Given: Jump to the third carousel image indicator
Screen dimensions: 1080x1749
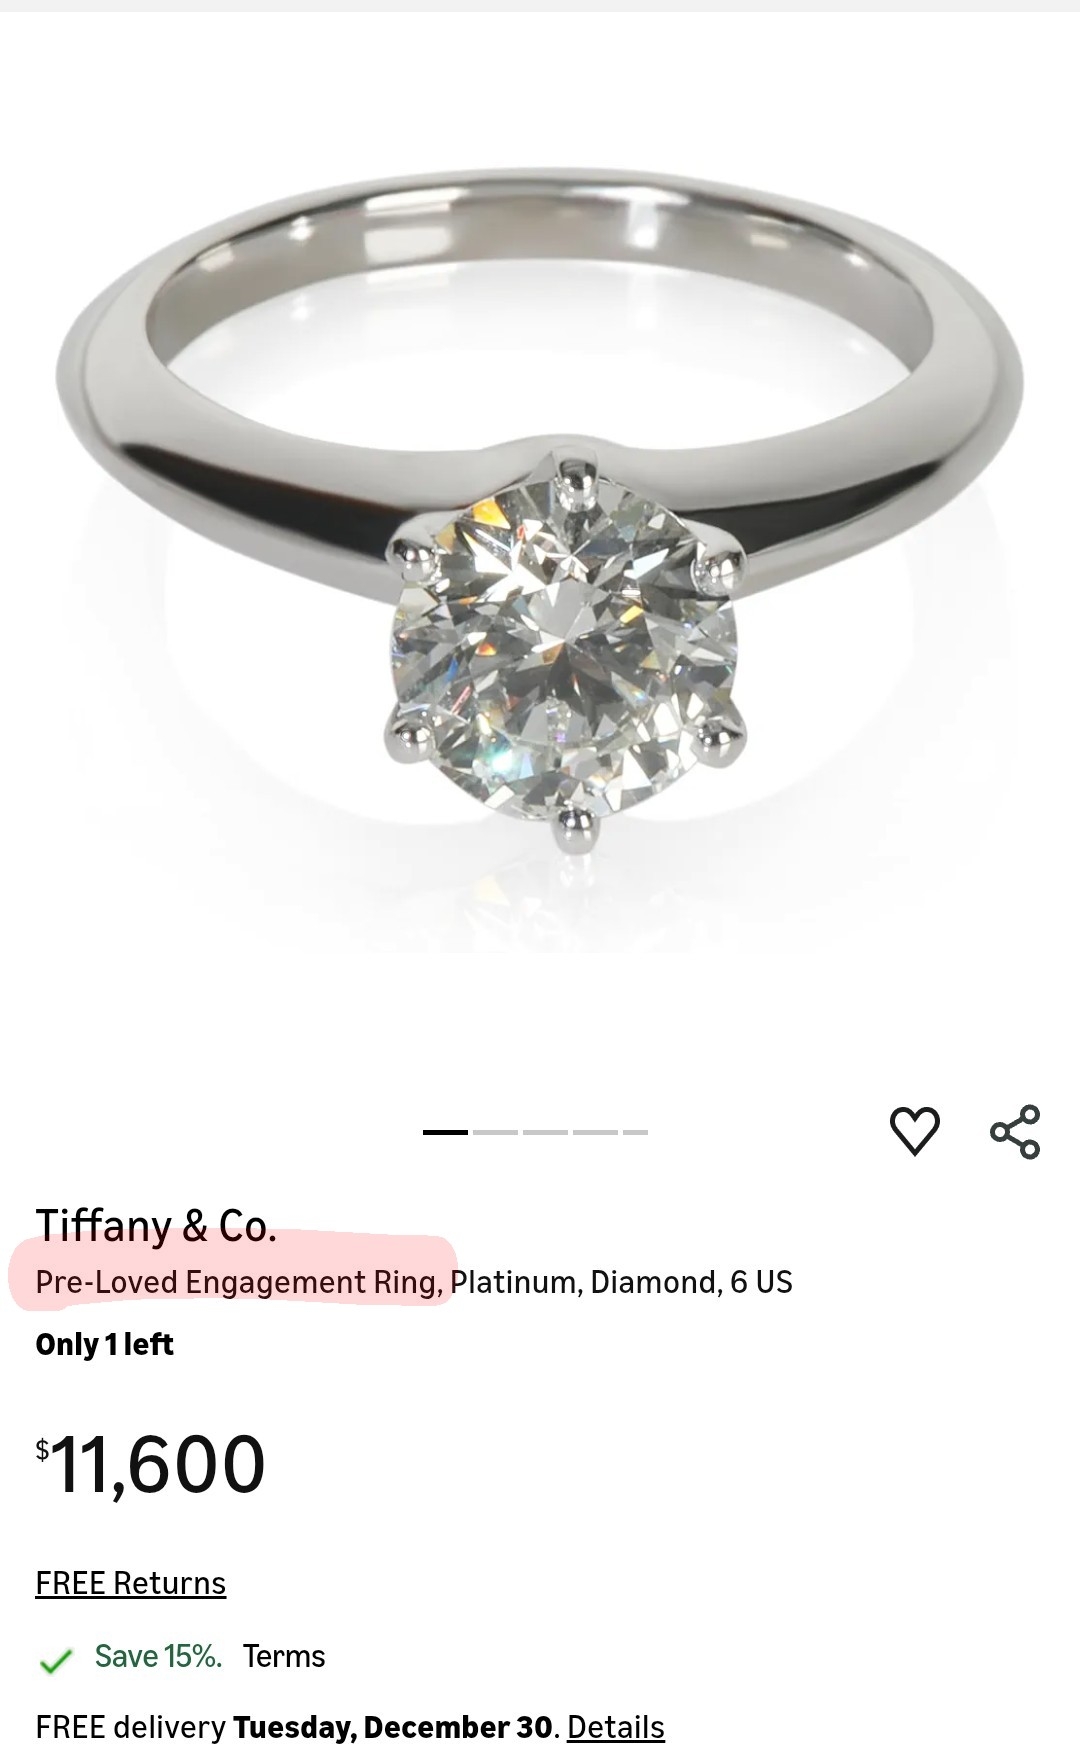Looking at the screenshot, I should click(545, 1132).
